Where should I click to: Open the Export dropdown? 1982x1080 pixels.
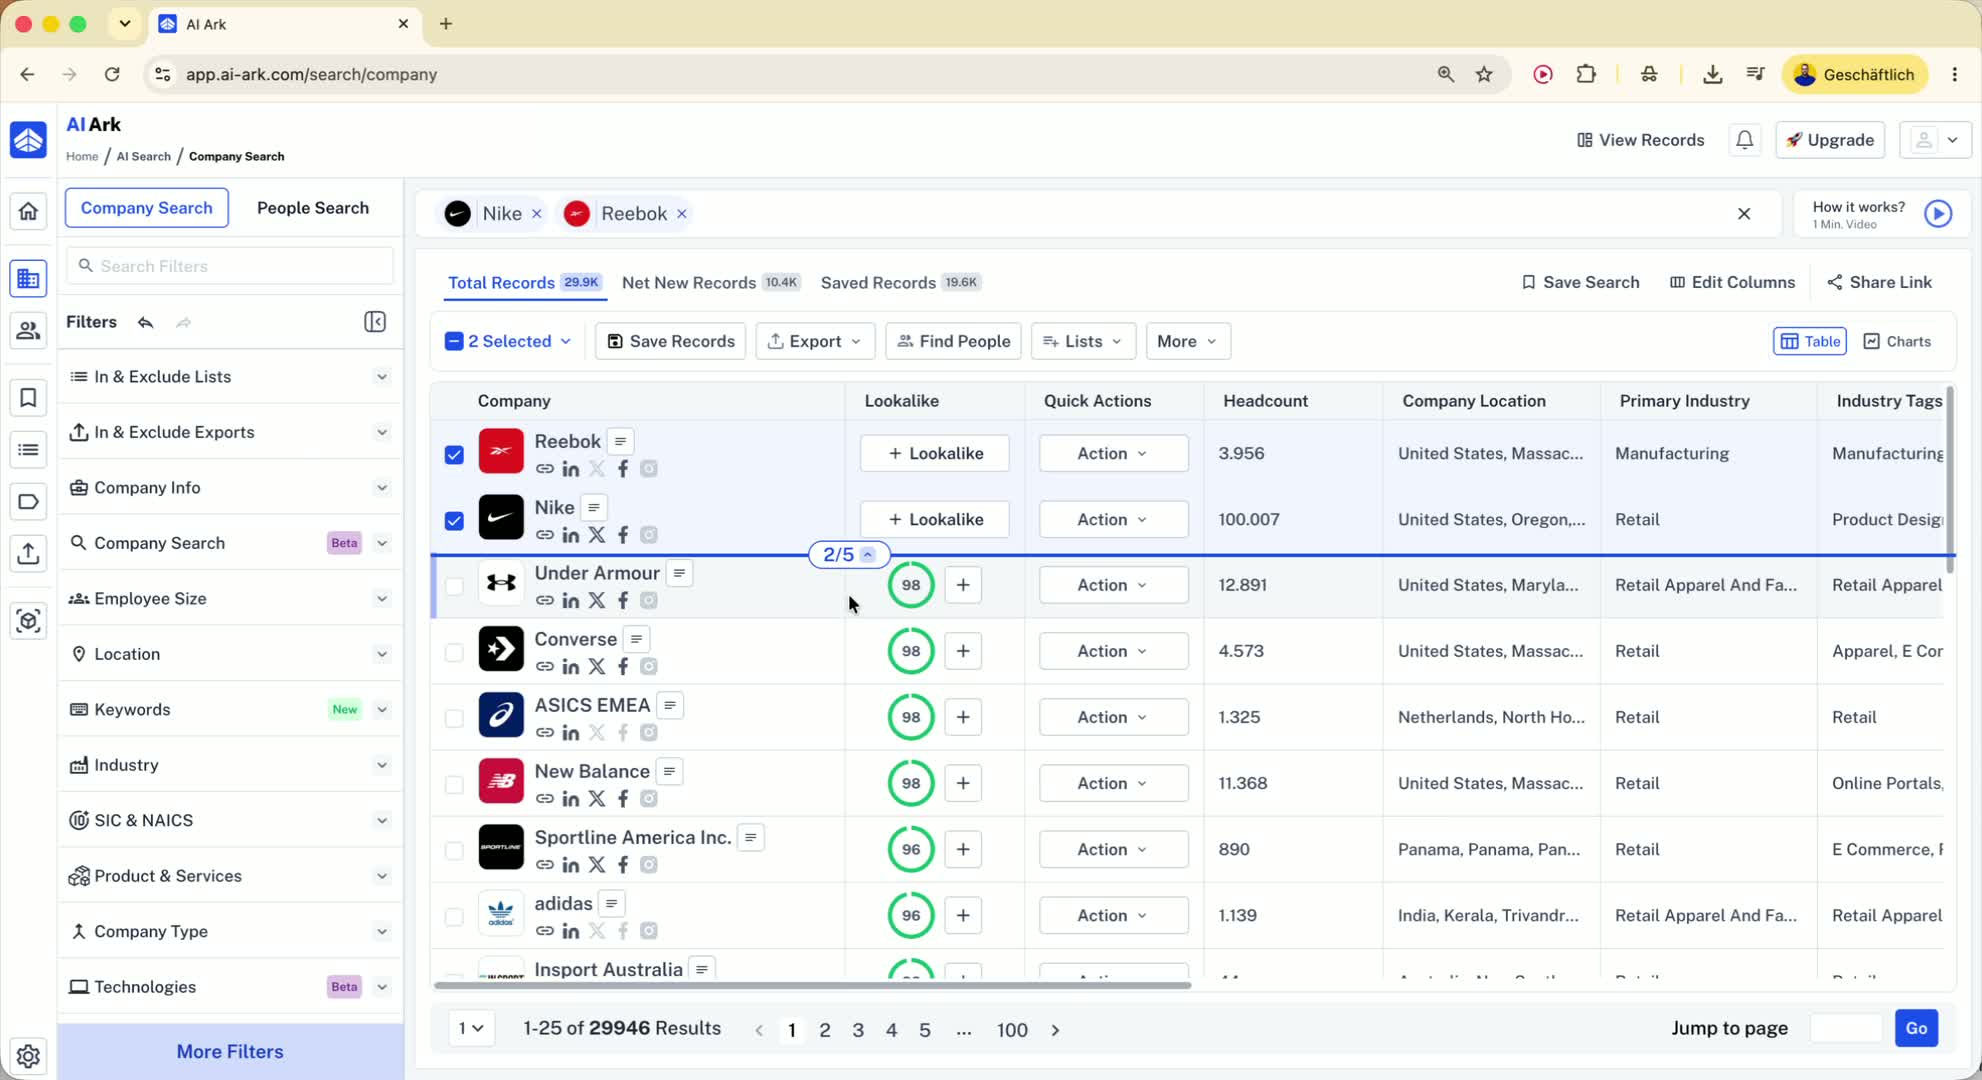(815, 342)
